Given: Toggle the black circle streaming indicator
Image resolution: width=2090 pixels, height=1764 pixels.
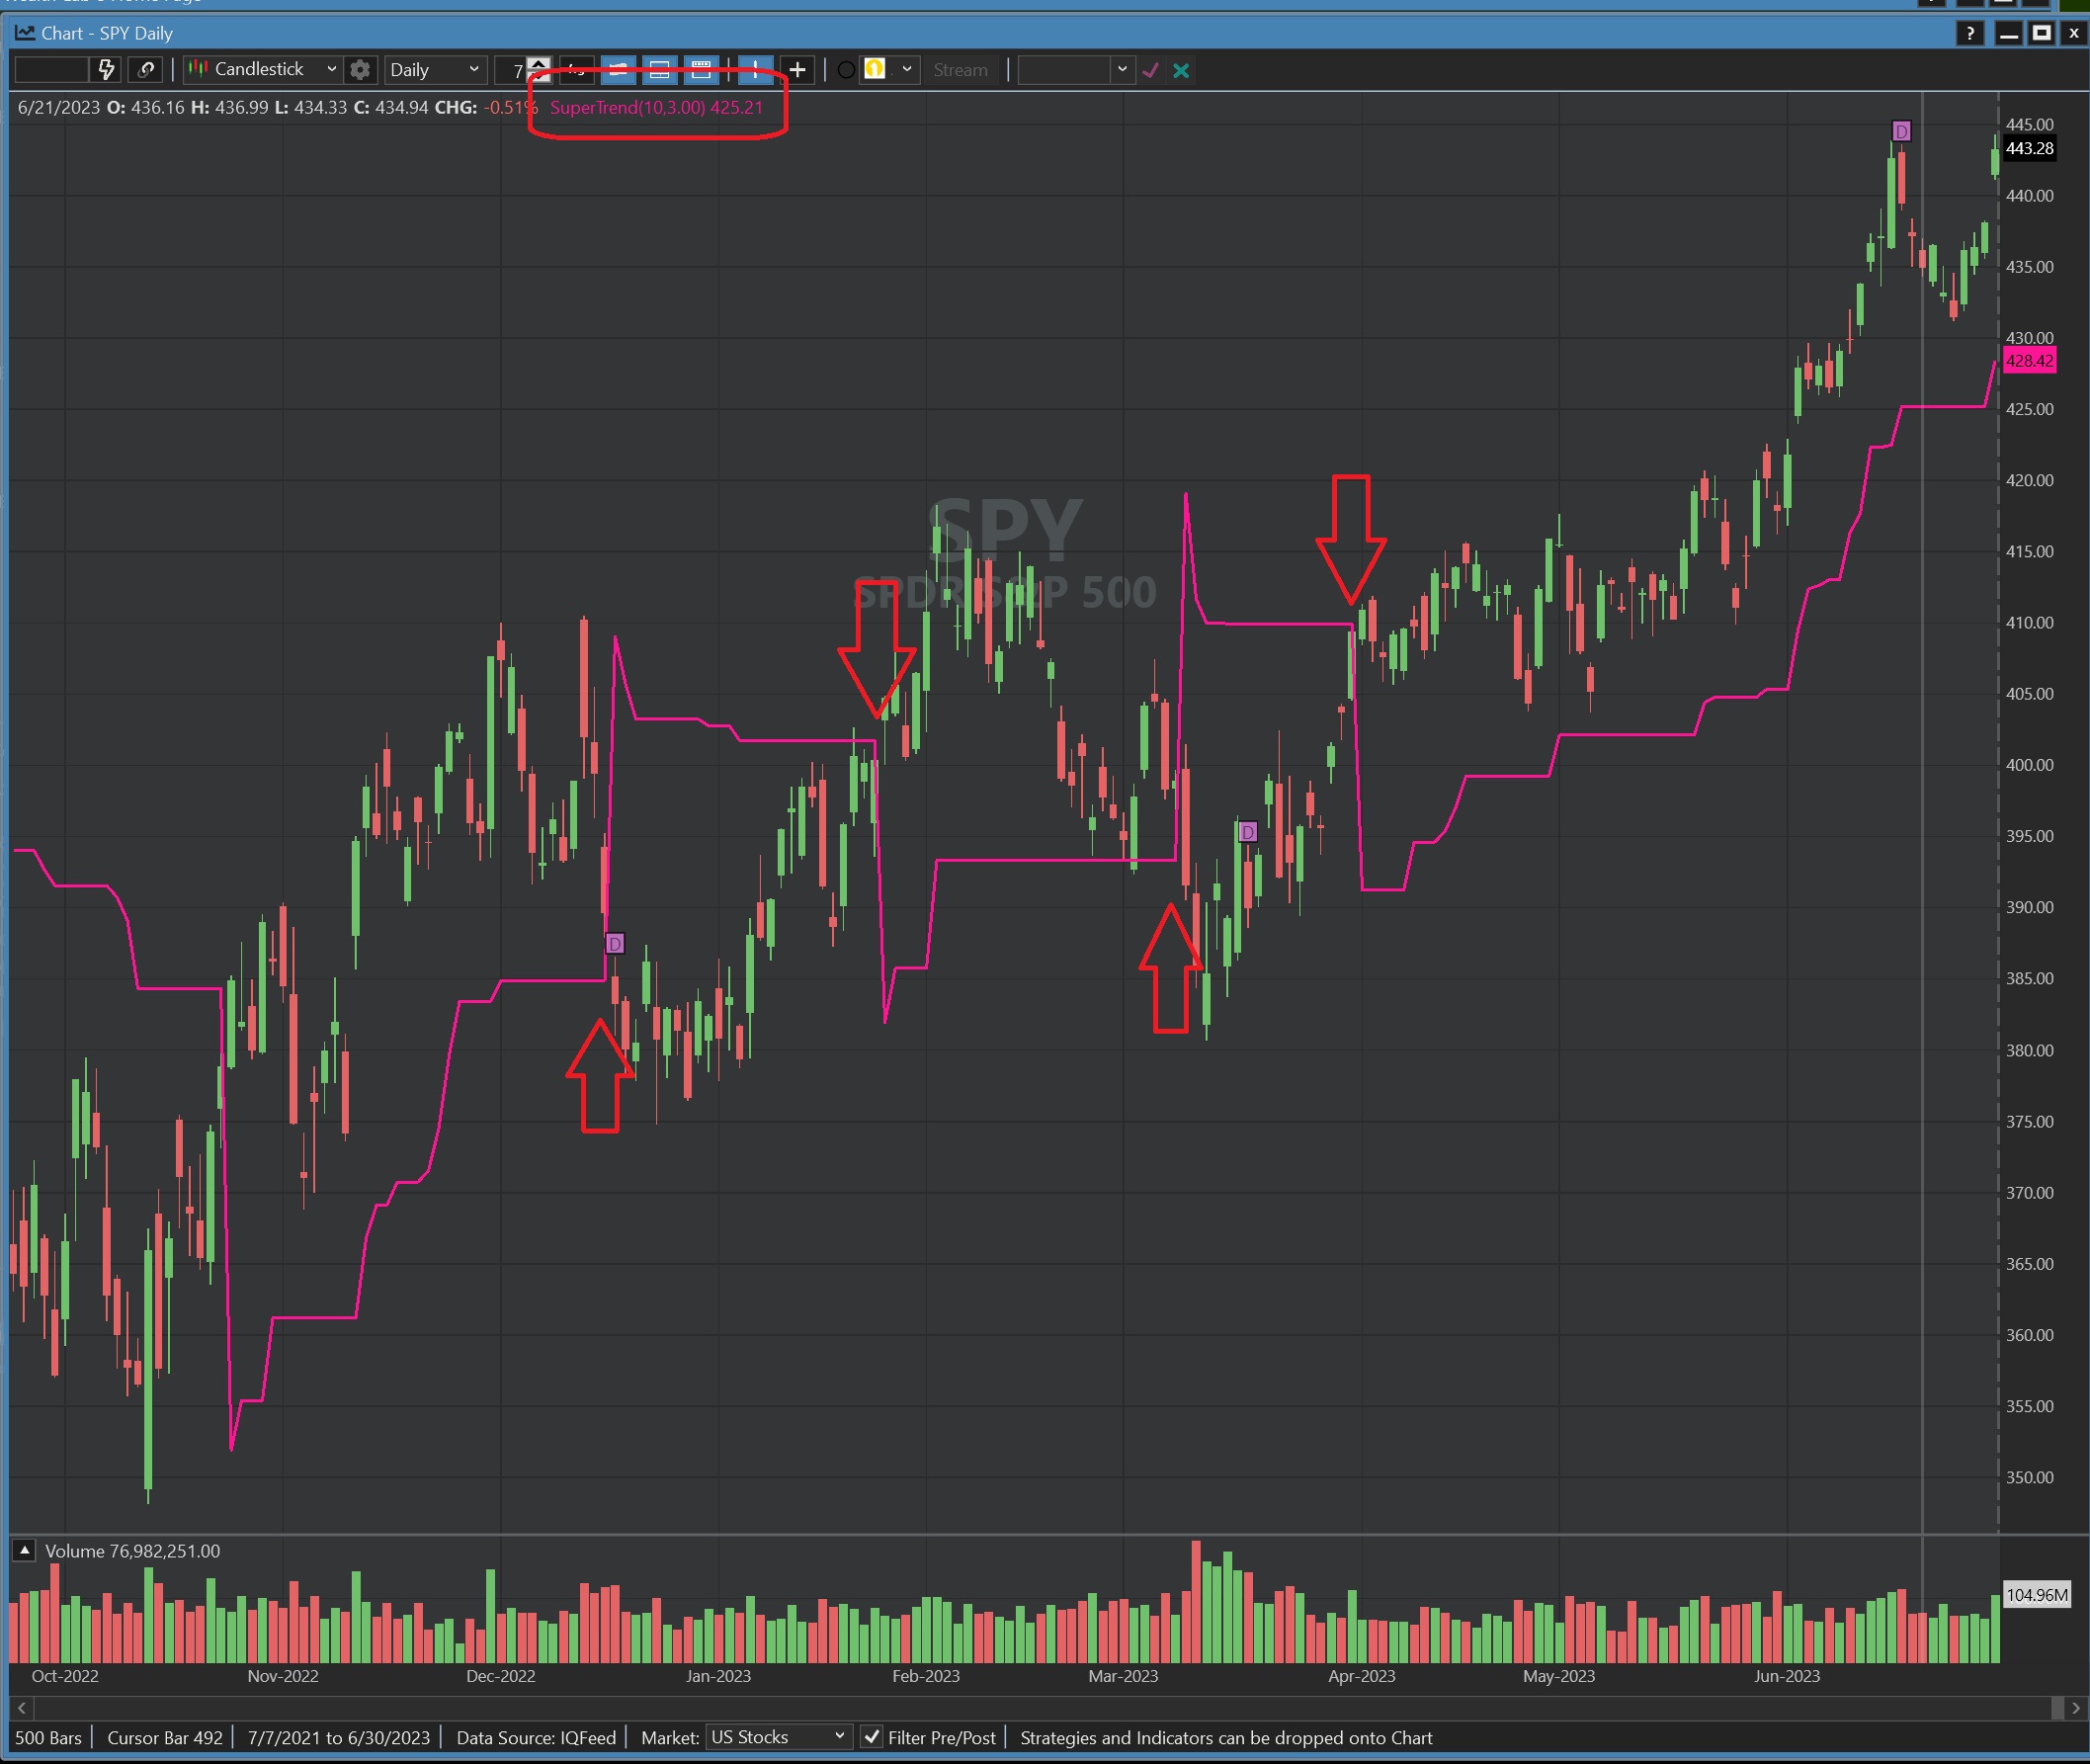Looking at the screenshot, I should [x=846, y=69].
